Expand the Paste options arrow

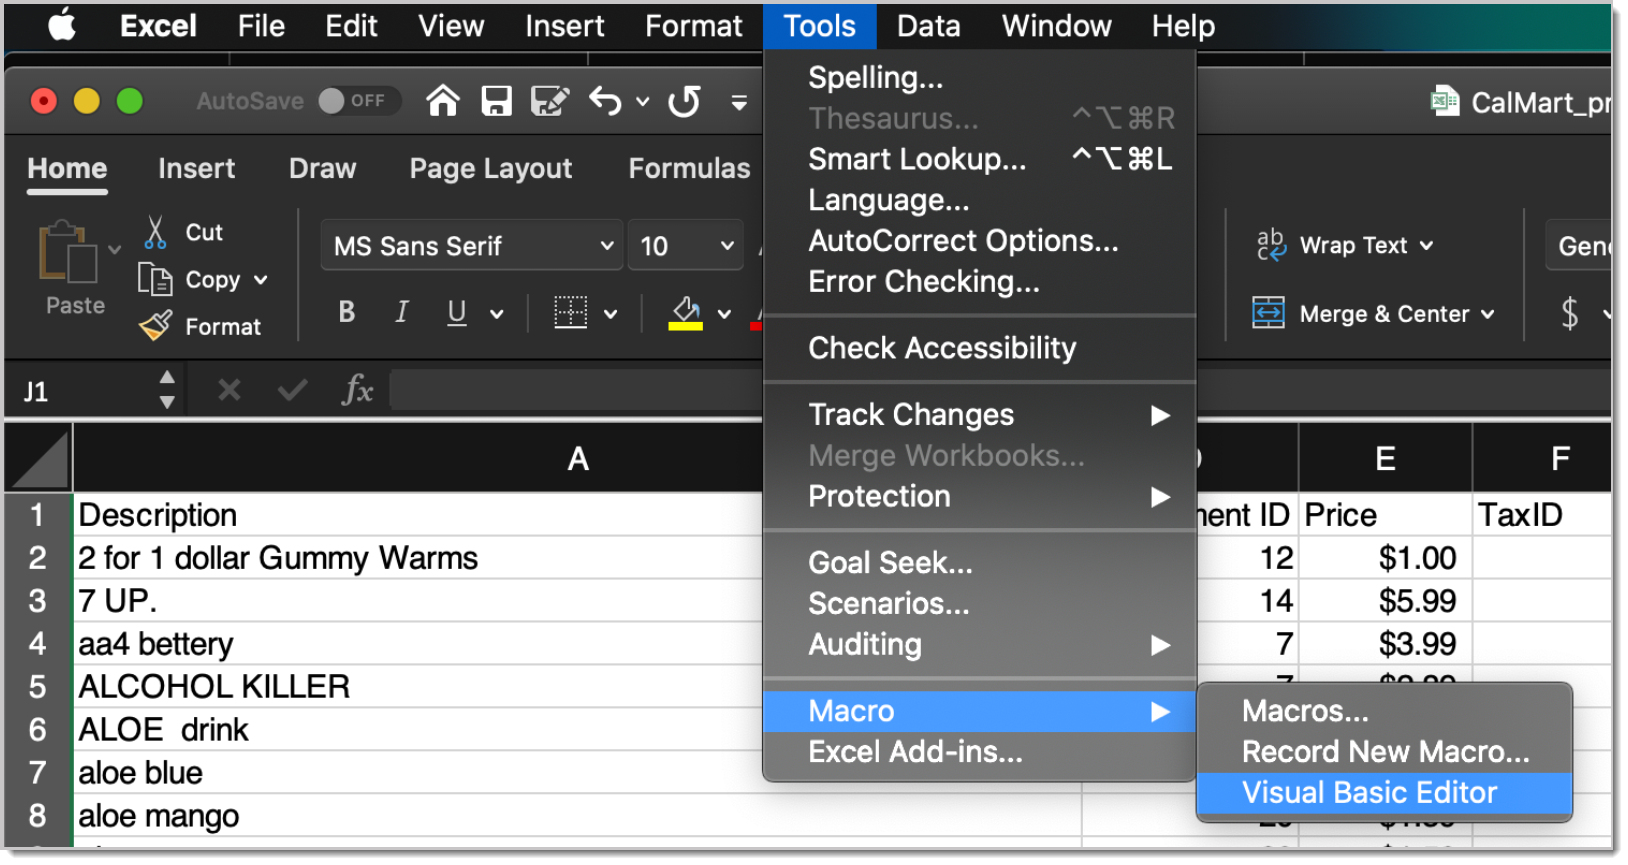pos(114,249)
